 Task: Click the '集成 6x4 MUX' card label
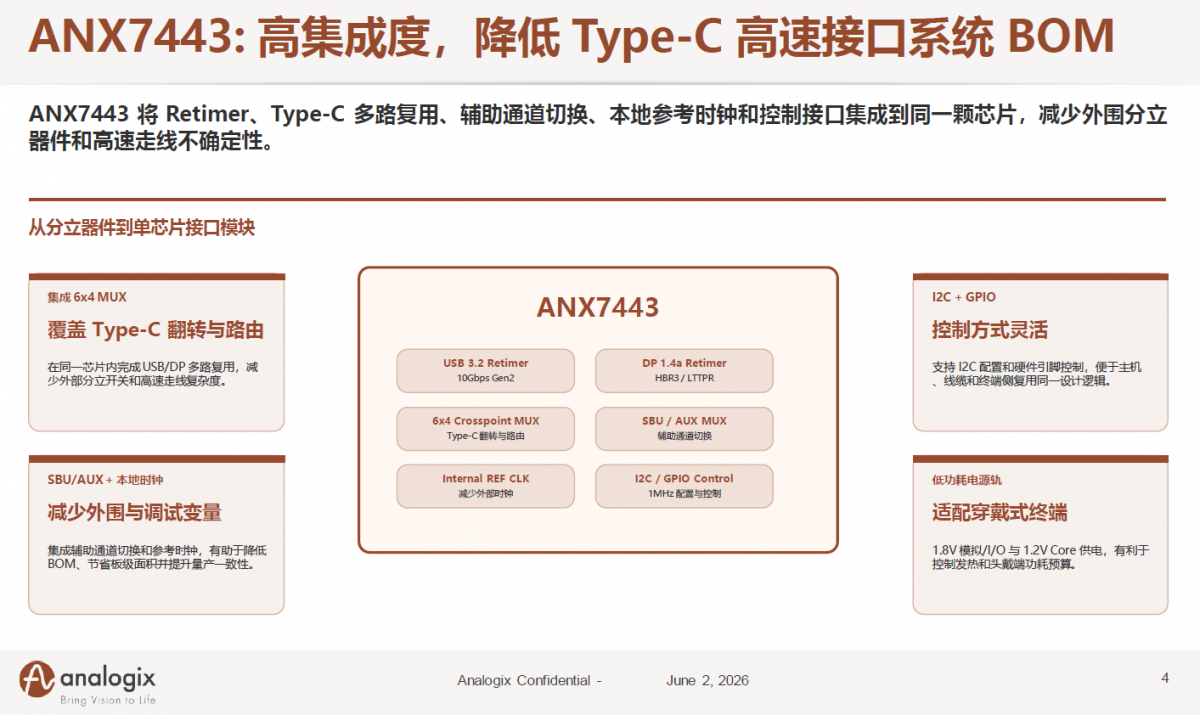click(x=87, y=297)
